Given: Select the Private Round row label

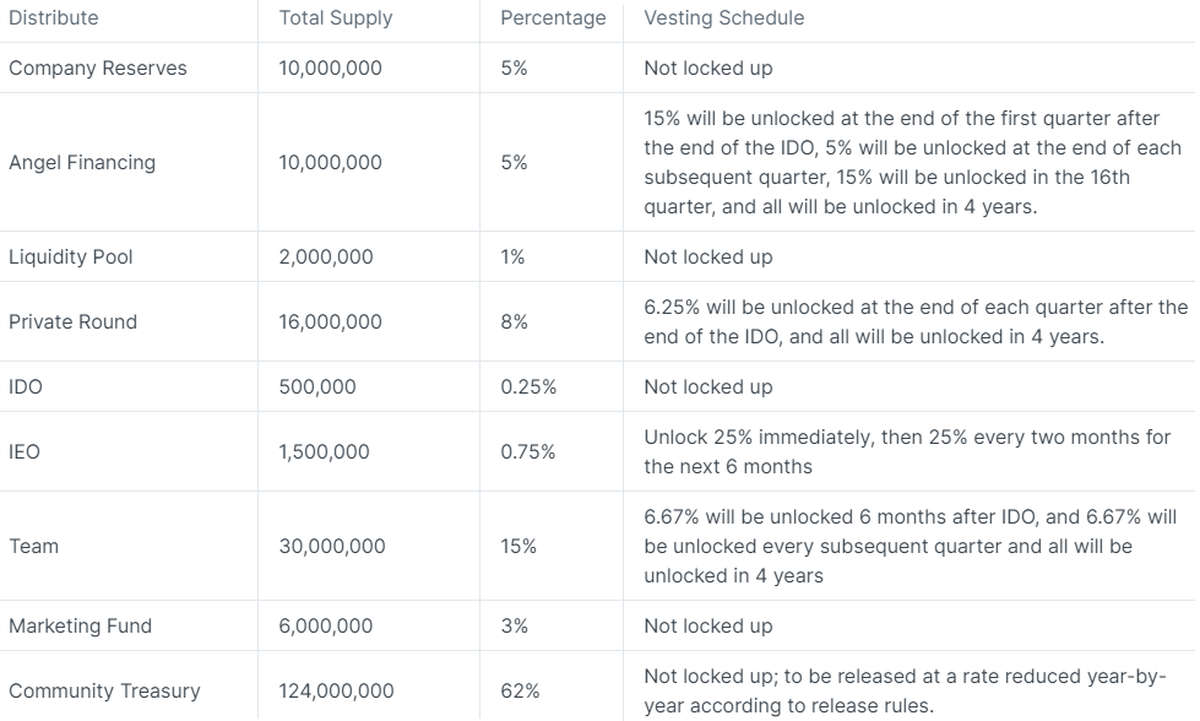Looking at the screenshot, I should click(73, 322).
